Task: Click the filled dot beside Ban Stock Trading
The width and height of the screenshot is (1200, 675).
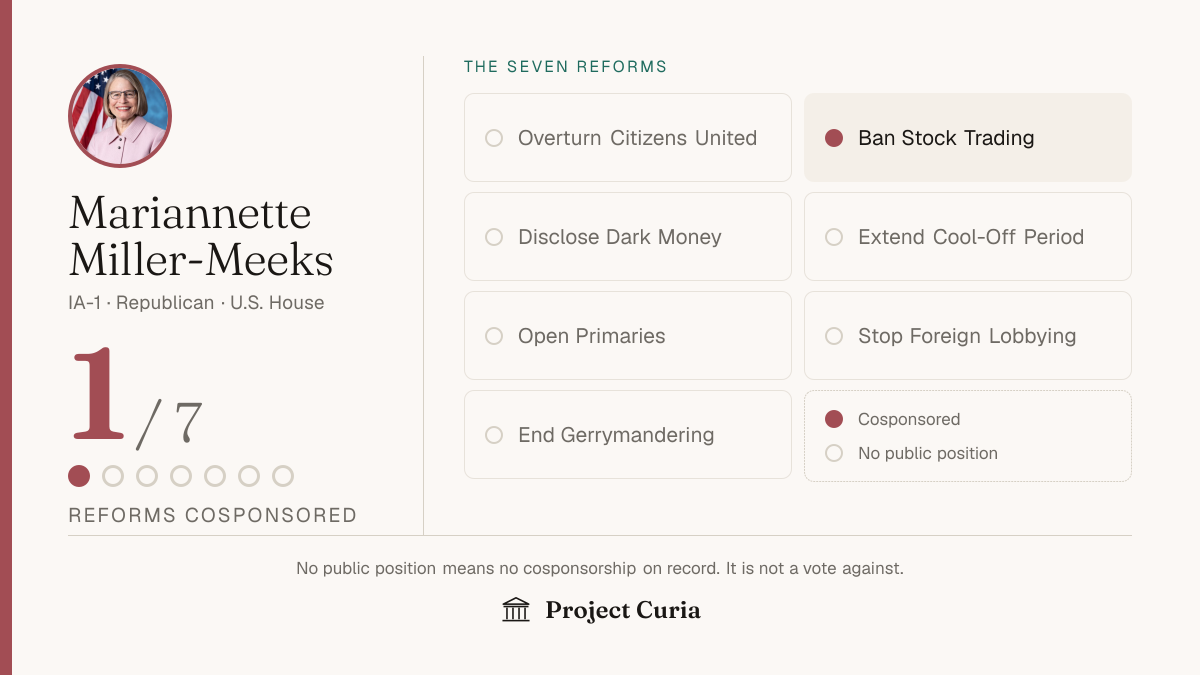Action: (834, 138)
